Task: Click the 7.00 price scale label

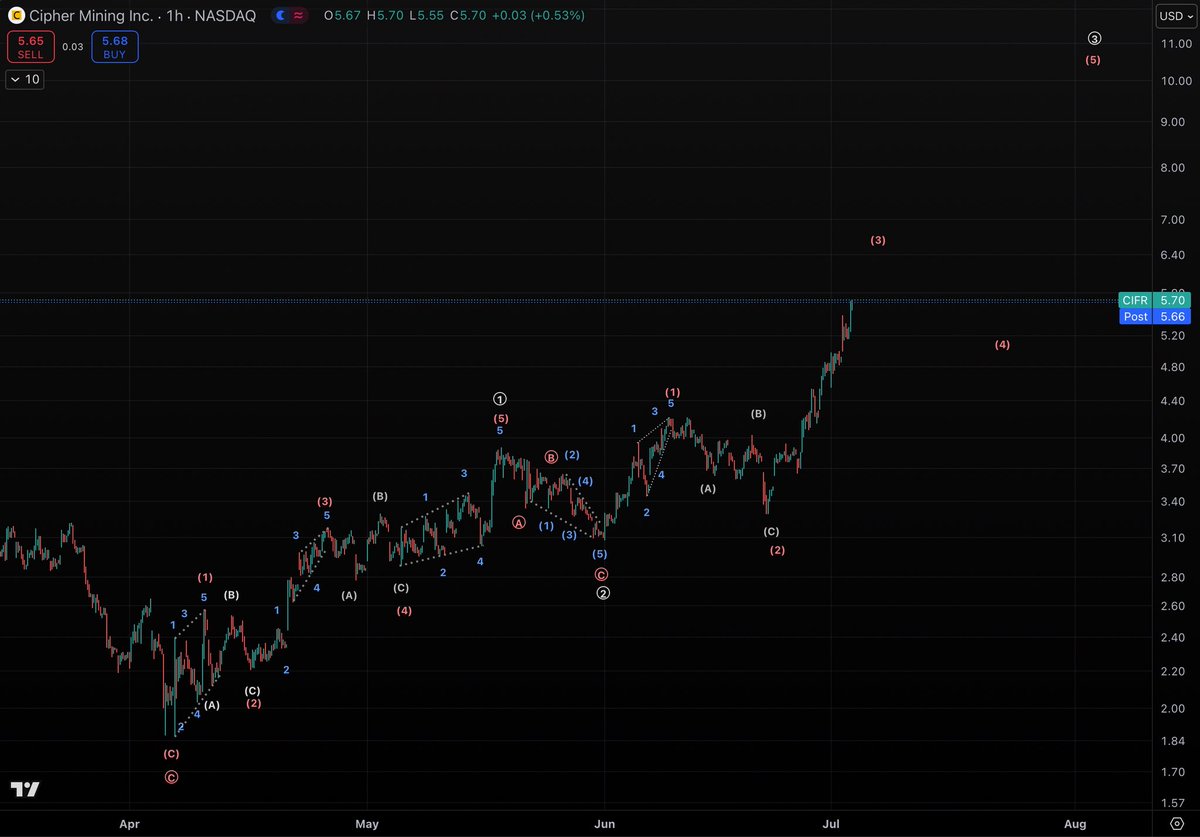Action: click(1172, 220)
